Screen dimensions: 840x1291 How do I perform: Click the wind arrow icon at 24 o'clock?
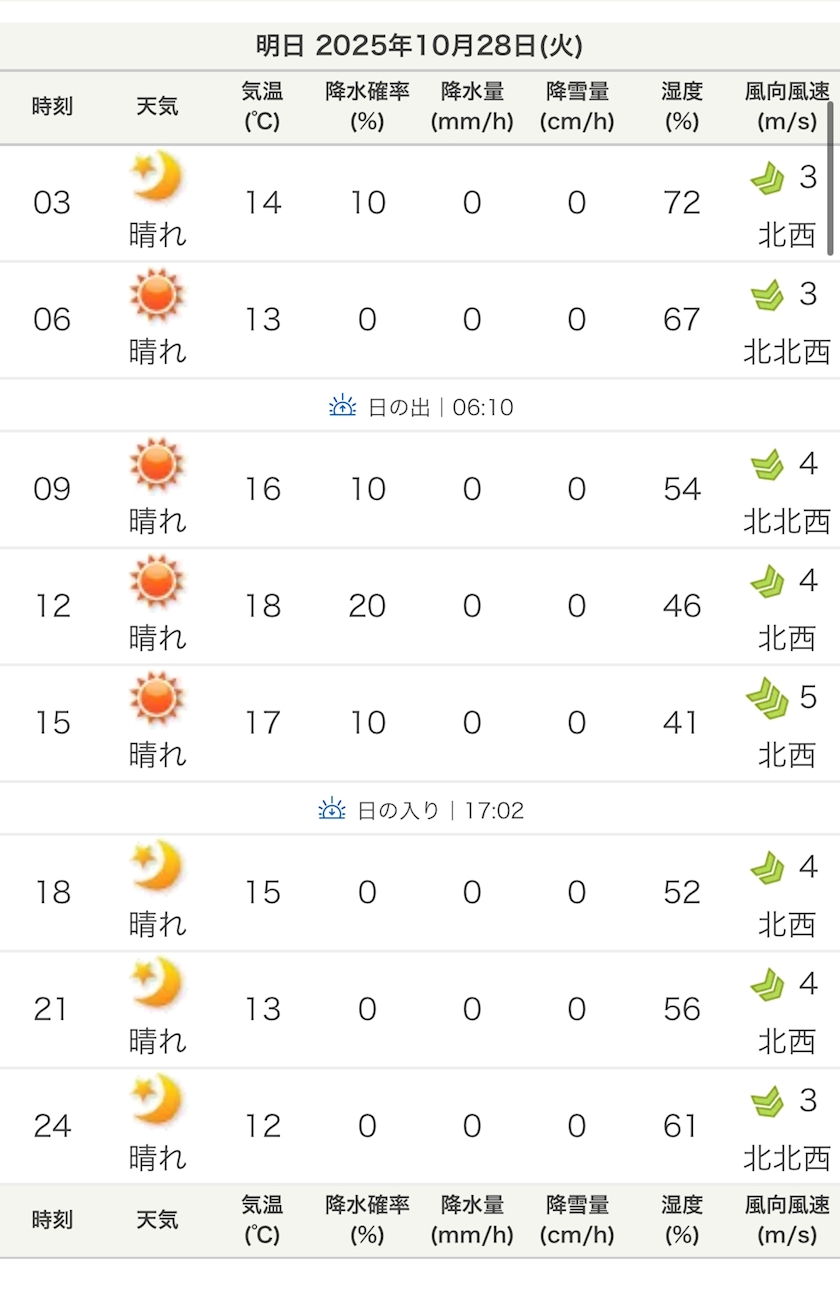click(768, 1101)
